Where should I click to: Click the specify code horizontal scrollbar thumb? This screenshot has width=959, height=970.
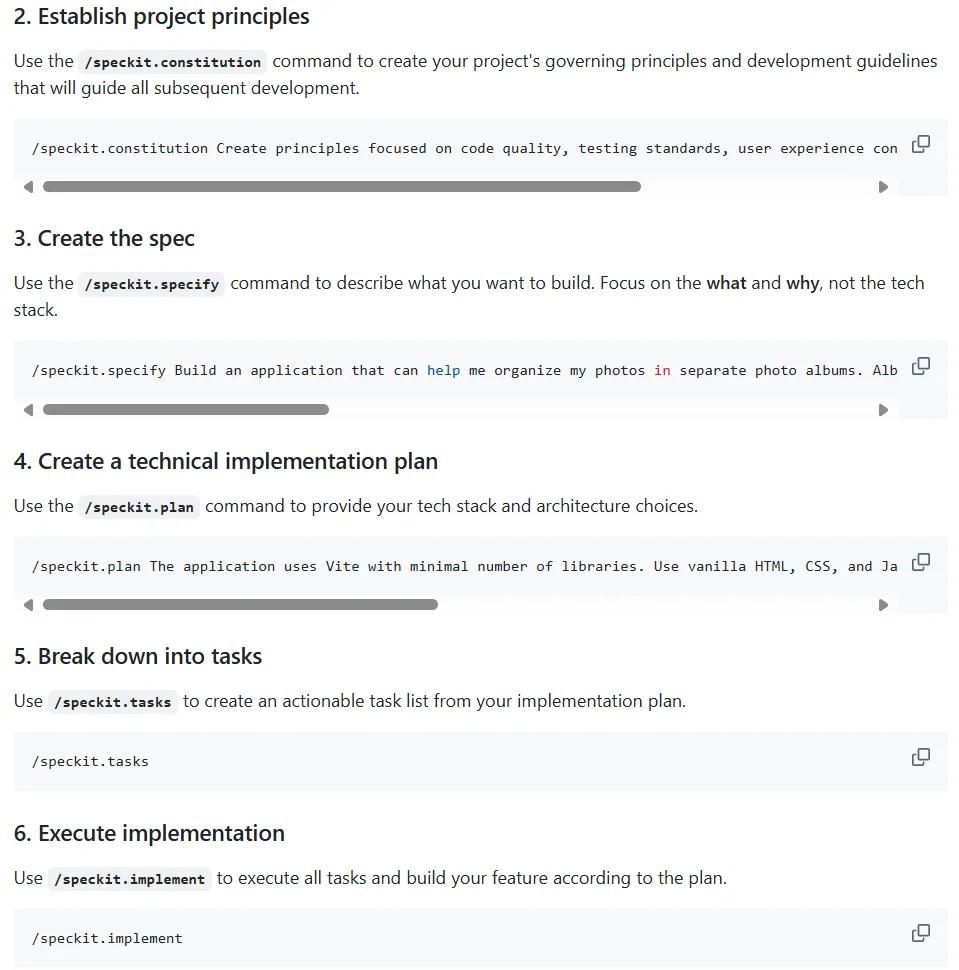(186, 410)
